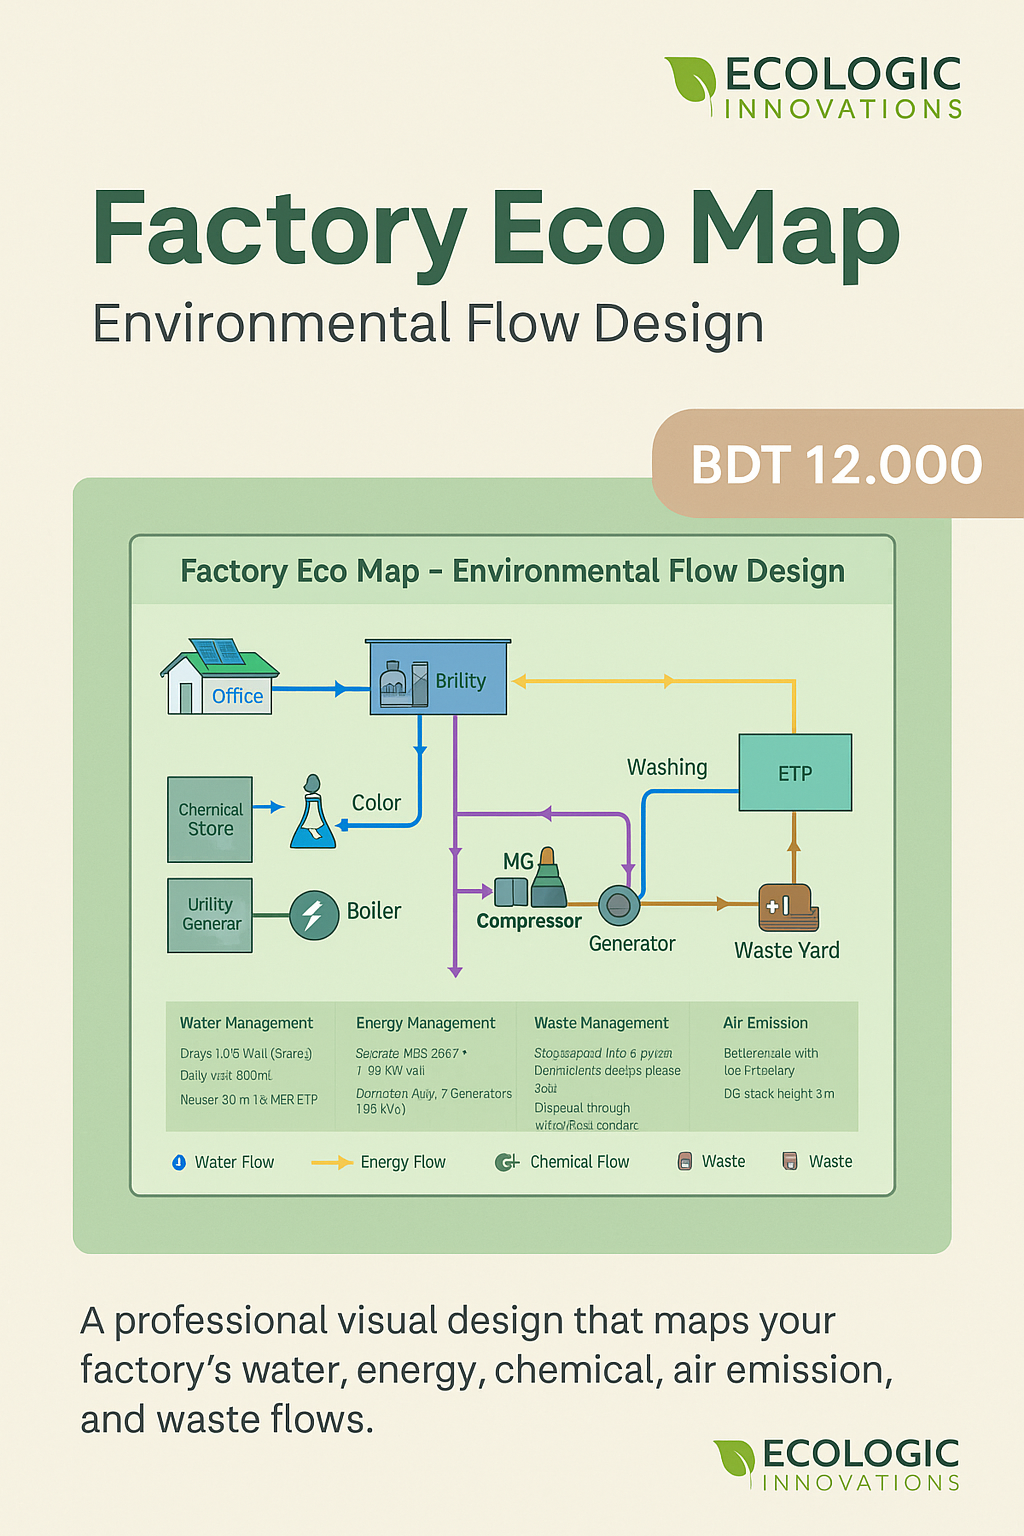
Task: Select the Boiler lightning icon
Action: tap(314, 911)
